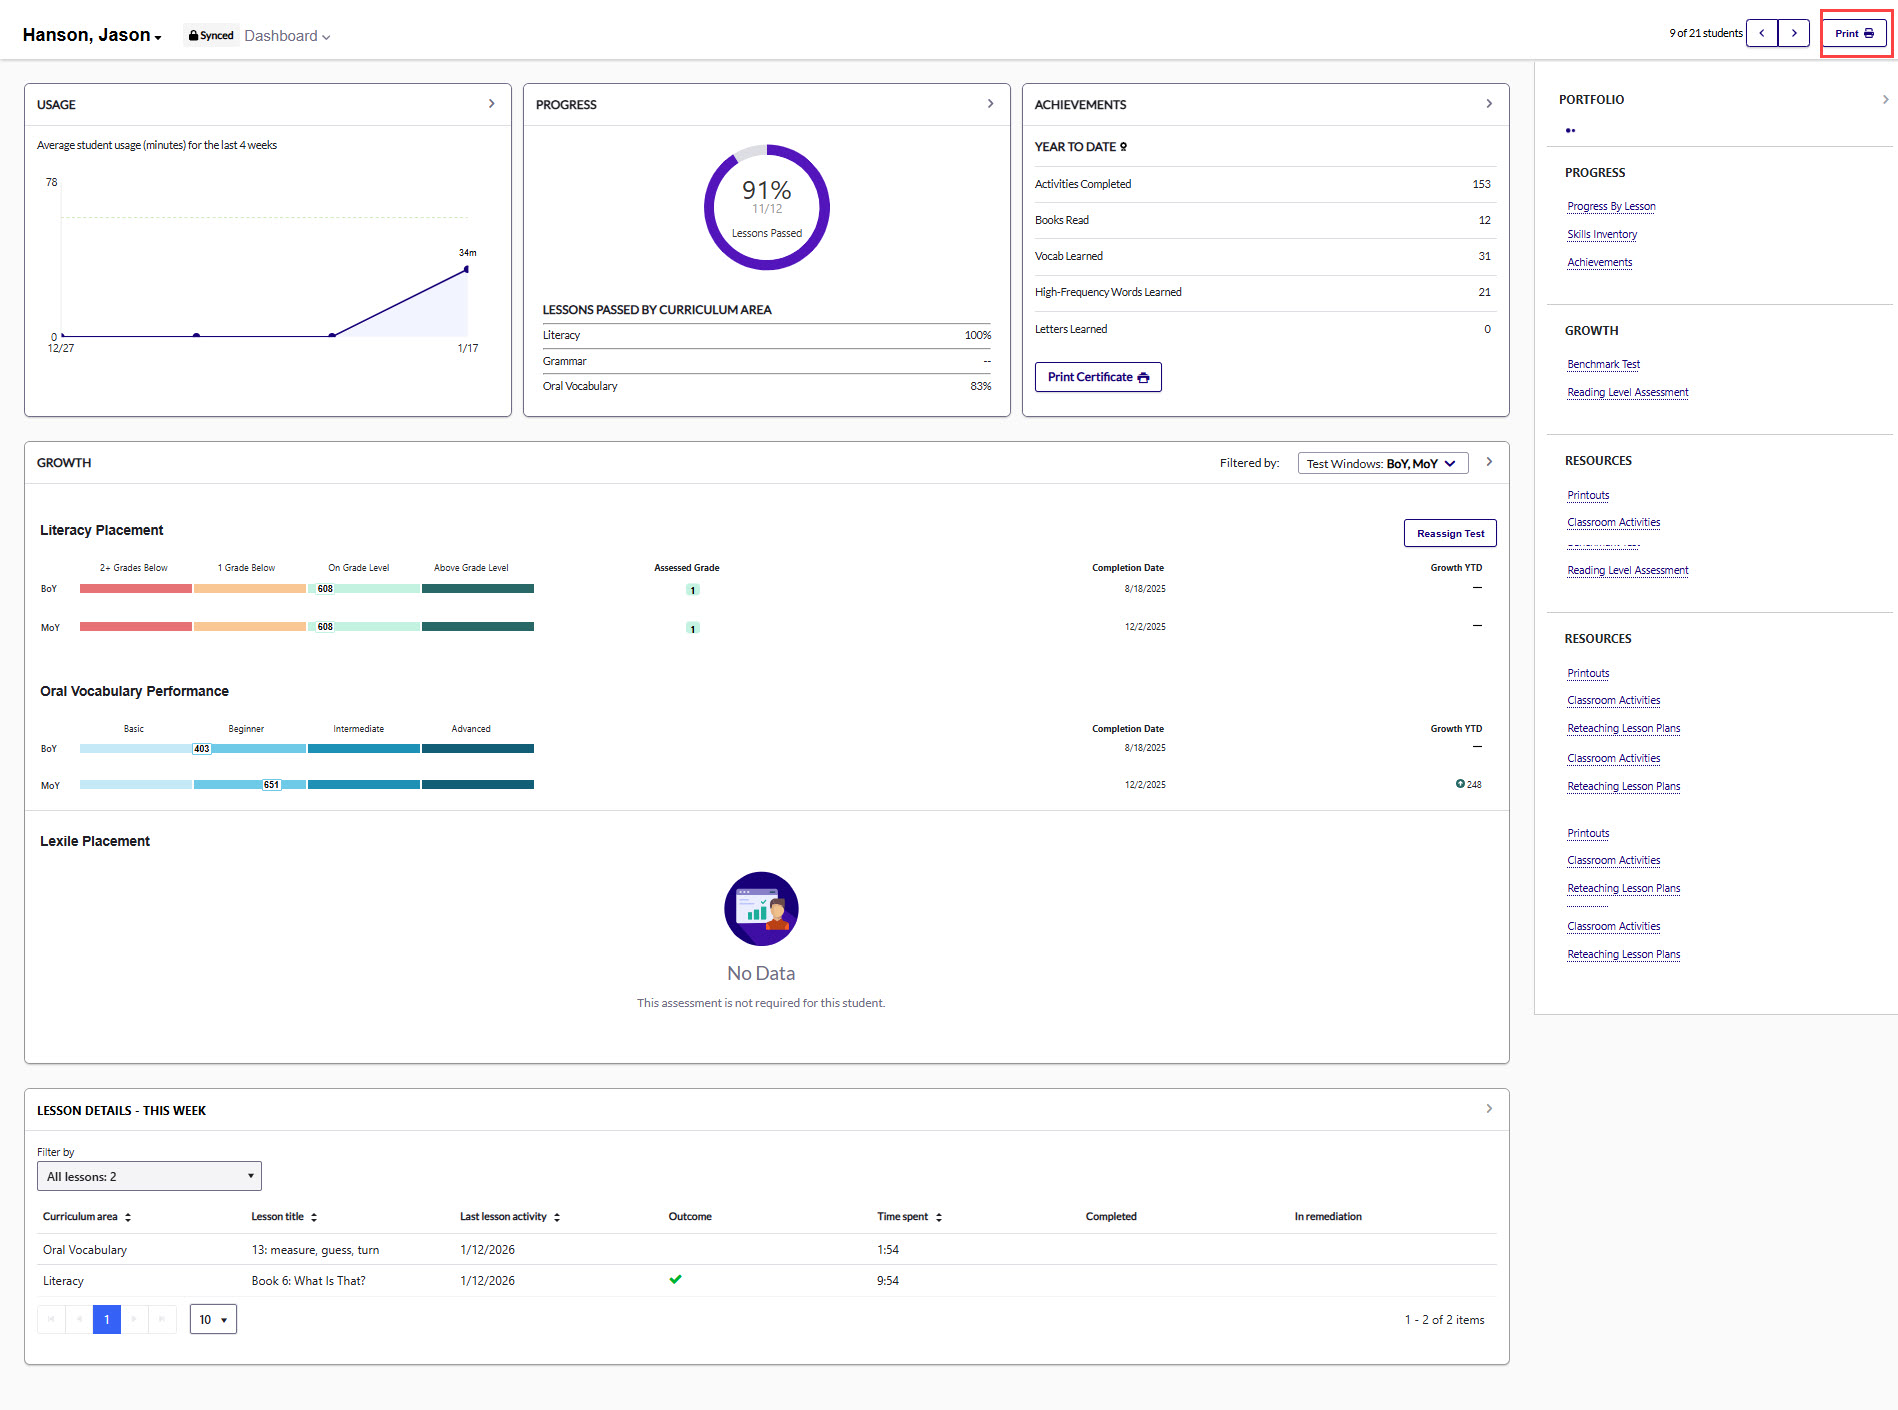Click the No Data illustration icon
This screenshot has height=1410, width=1898.
point(761,908)
